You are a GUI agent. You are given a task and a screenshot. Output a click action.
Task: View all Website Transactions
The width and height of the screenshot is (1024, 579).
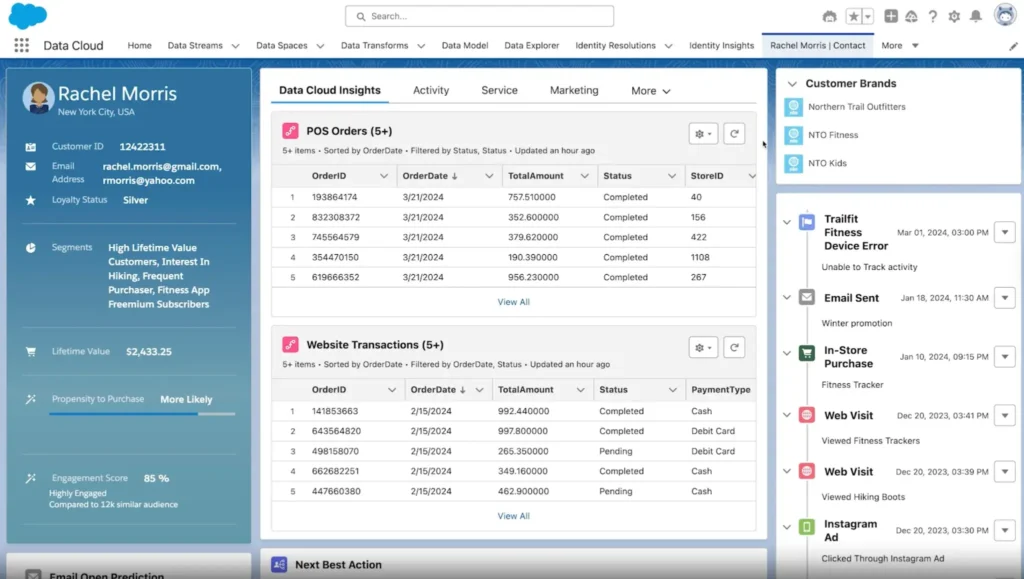(513, 516)
